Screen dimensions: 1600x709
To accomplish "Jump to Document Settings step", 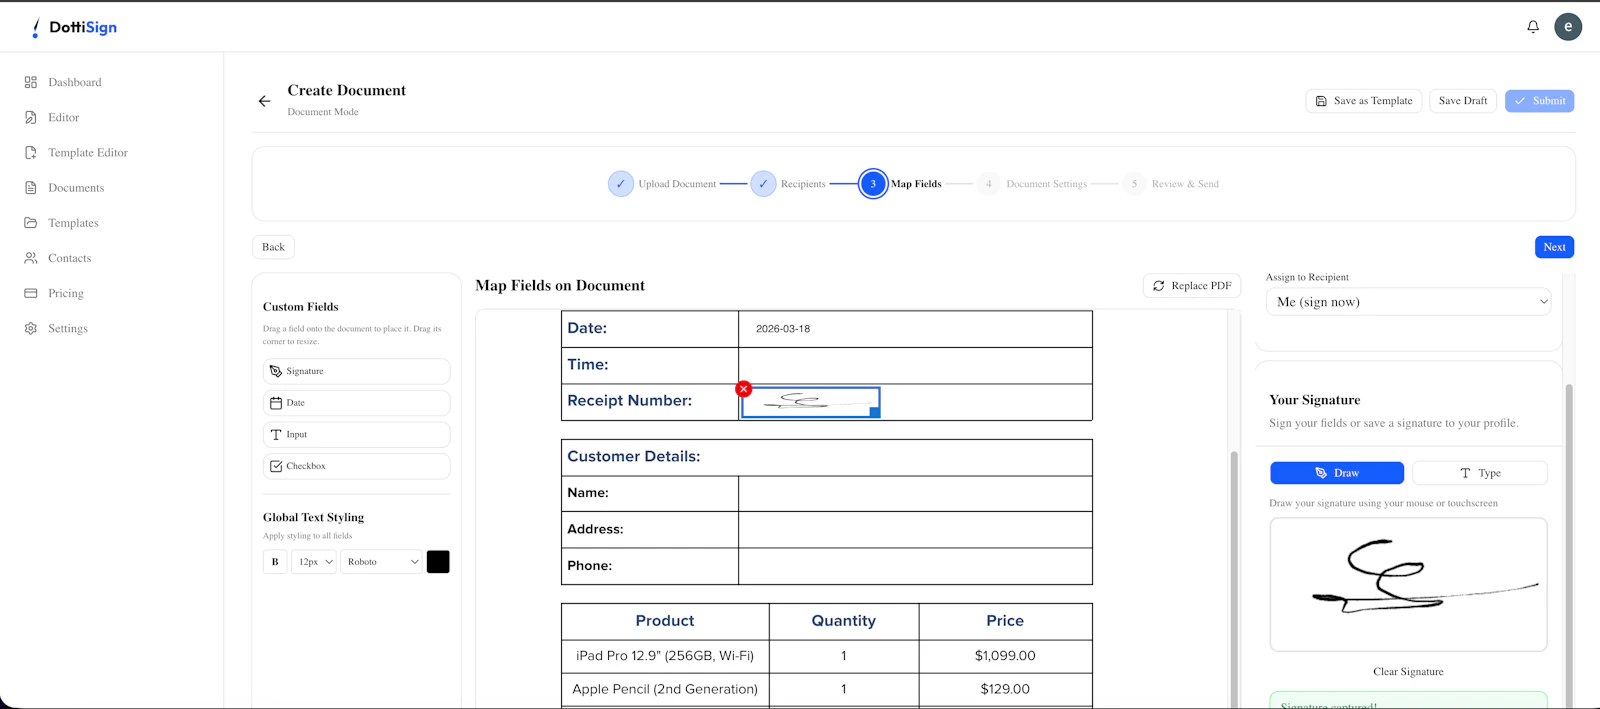I will point(1033,184).
